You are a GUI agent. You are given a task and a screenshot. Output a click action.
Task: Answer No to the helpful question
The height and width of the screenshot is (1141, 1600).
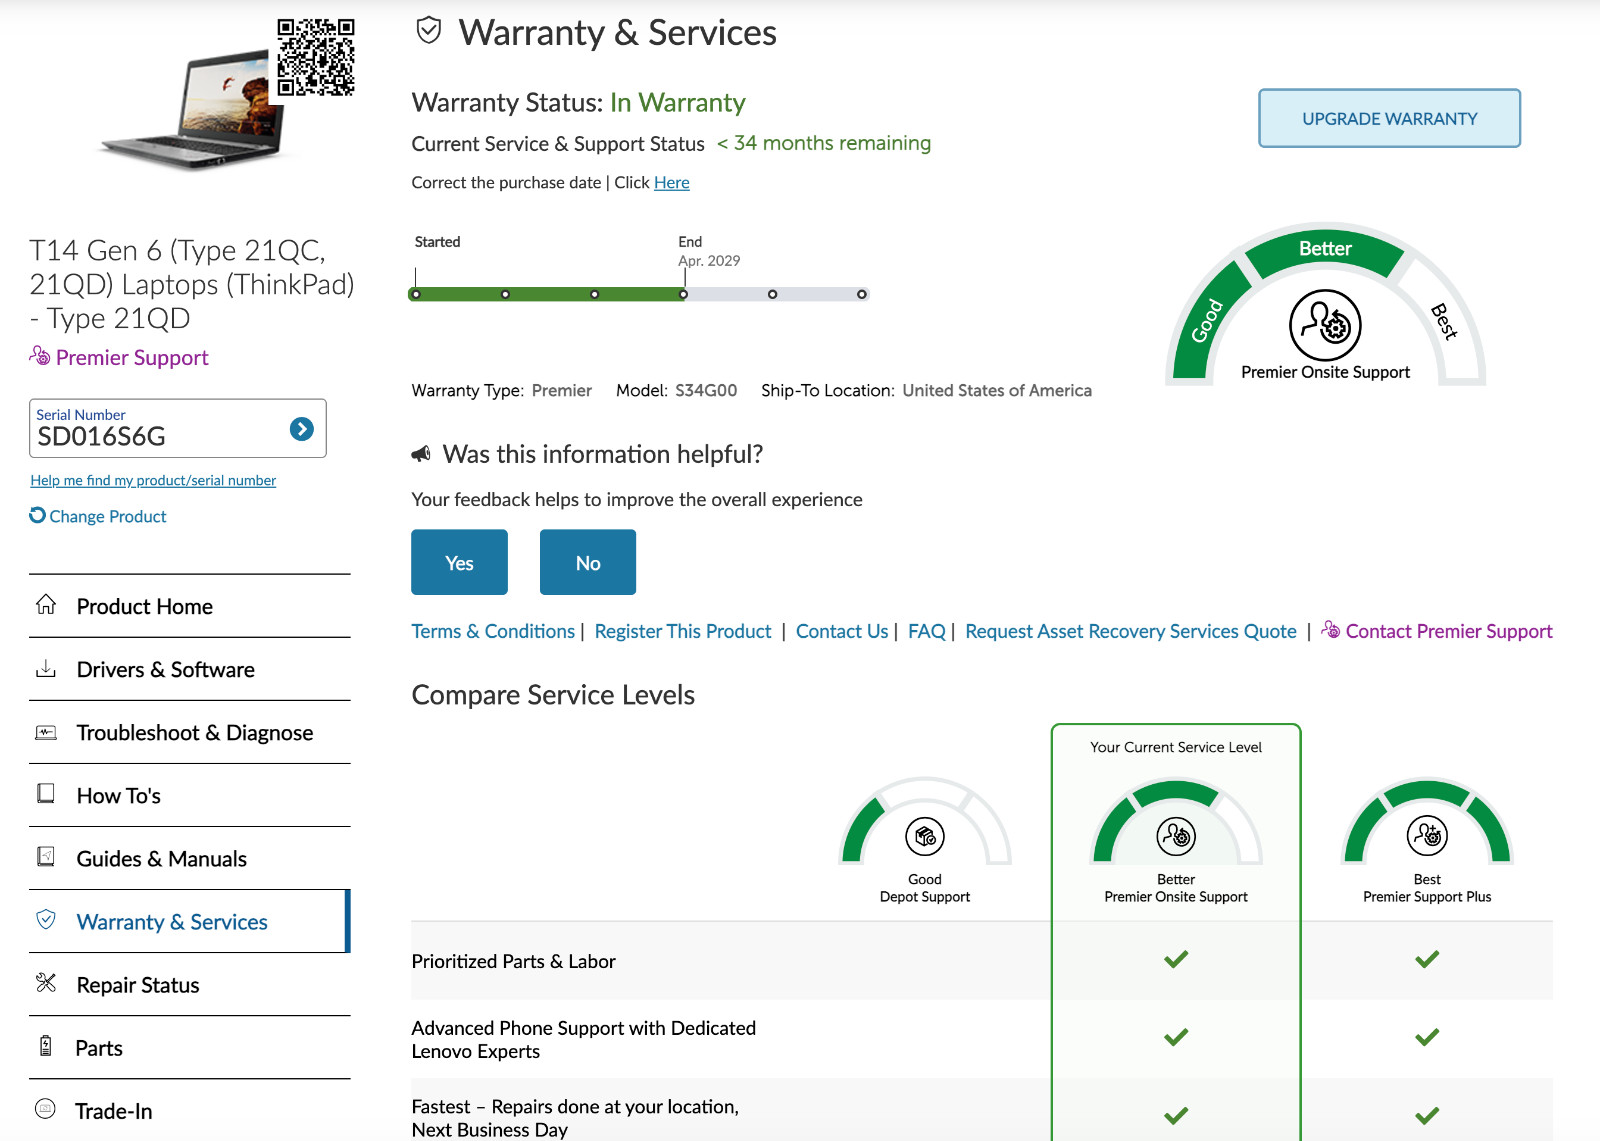coord(588,562)
